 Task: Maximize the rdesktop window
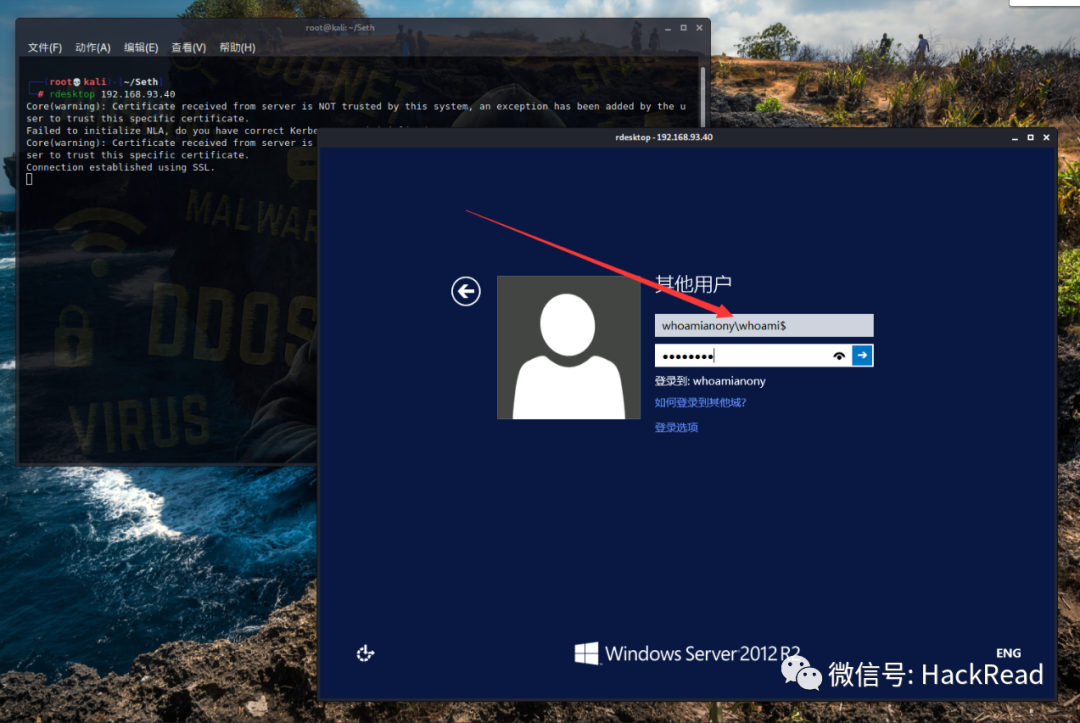(1030, 138)
